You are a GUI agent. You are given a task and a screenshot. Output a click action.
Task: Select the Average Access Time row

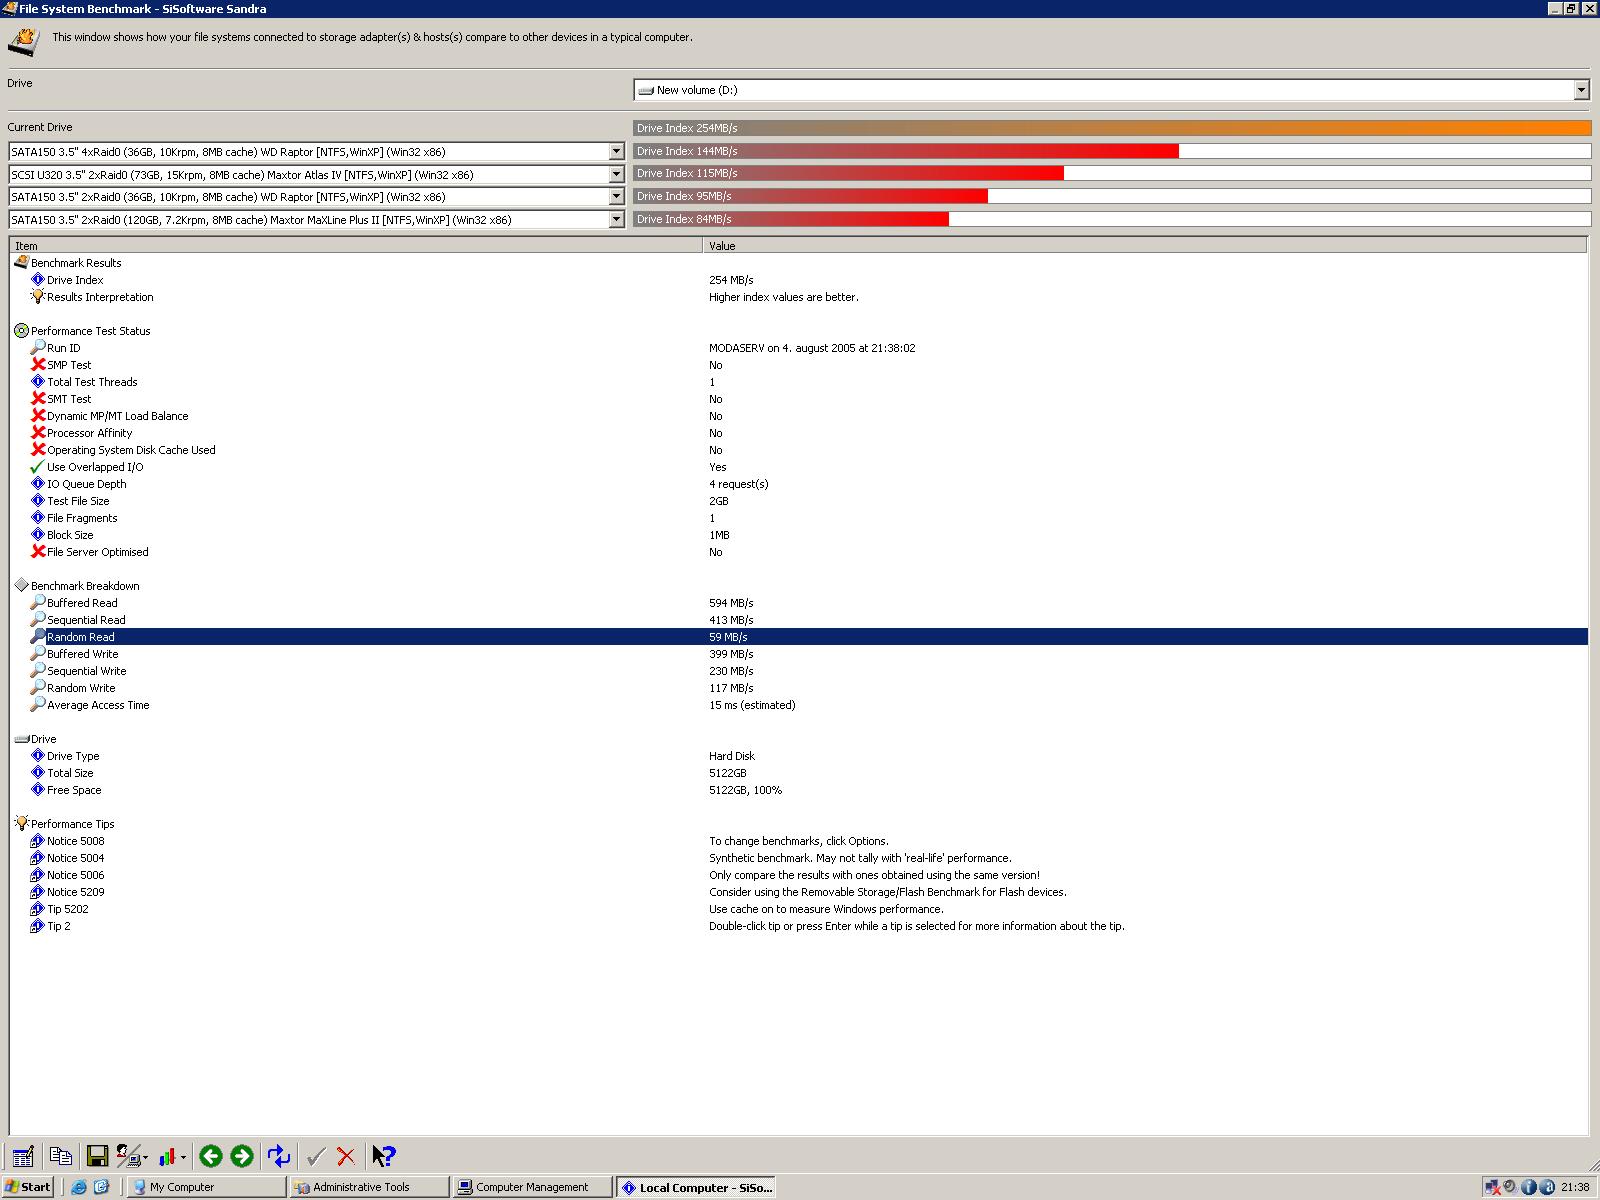click(x=799, y=705)
